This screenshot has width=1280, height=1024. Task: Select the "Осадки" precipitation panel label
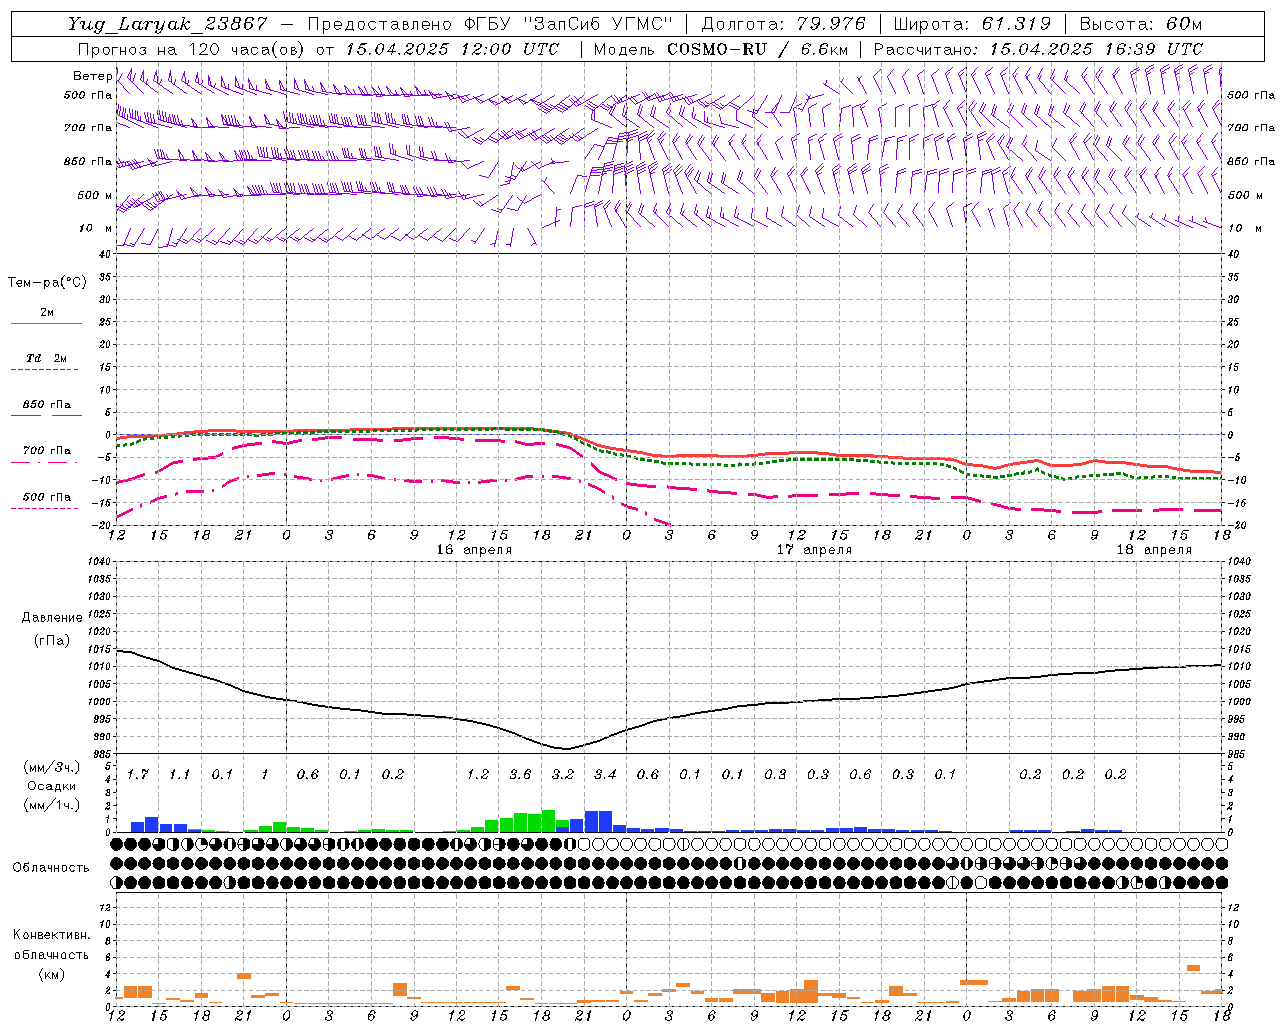(x=52, y=786)
